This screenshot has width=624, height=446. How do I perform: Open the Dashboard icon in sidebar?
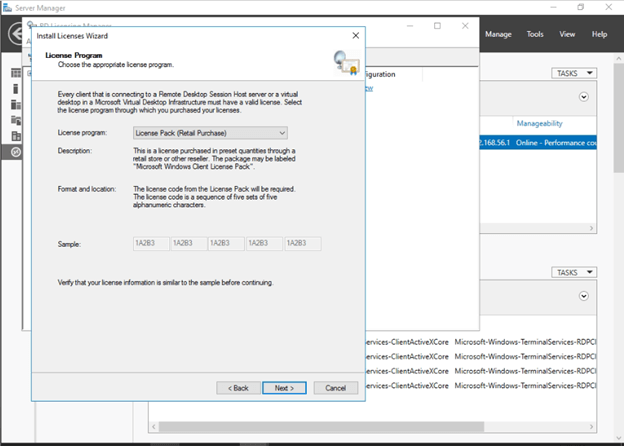(x=15, y=73)
